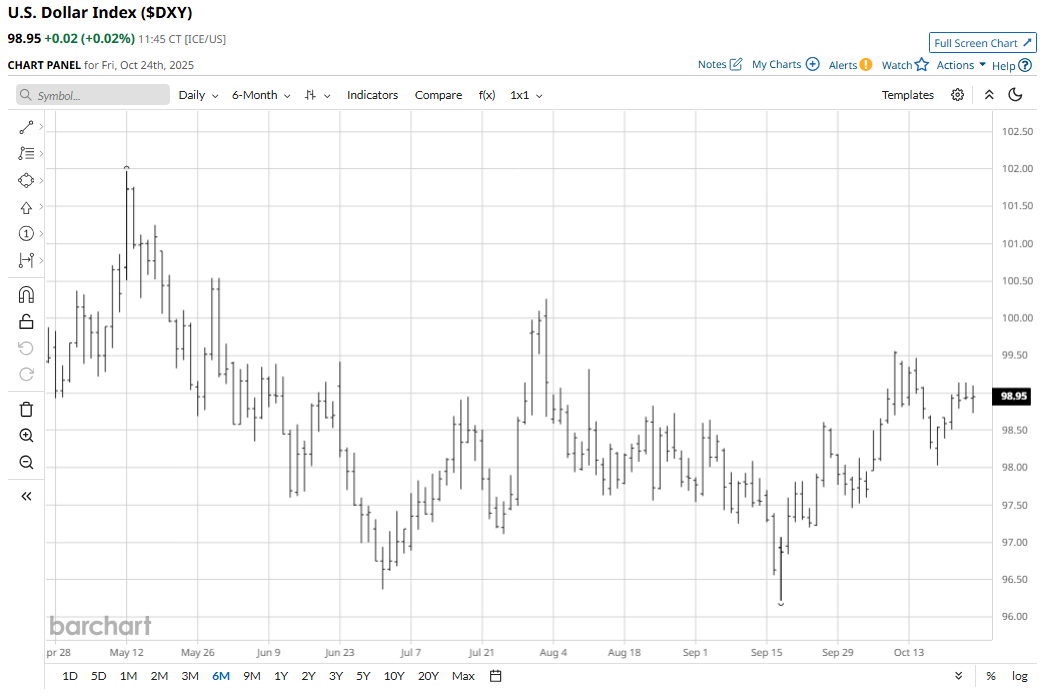Select the 1Y time range
Screen dimensions: 1052x697
280,676
